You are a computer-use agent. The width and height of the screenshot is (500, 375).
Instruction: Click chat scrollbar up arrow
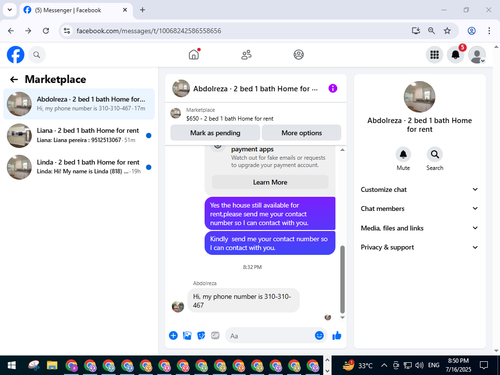click(x=342, y=150)
